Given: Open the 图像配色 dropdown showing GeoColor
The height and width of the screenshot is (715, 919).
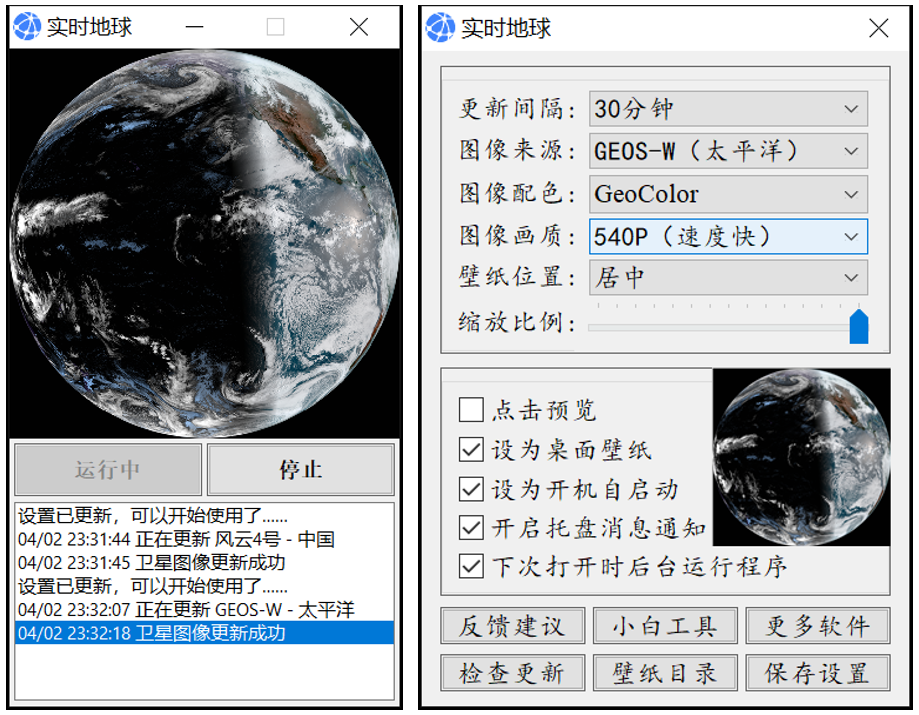Looking at the screenshot, I should point(728,194).
